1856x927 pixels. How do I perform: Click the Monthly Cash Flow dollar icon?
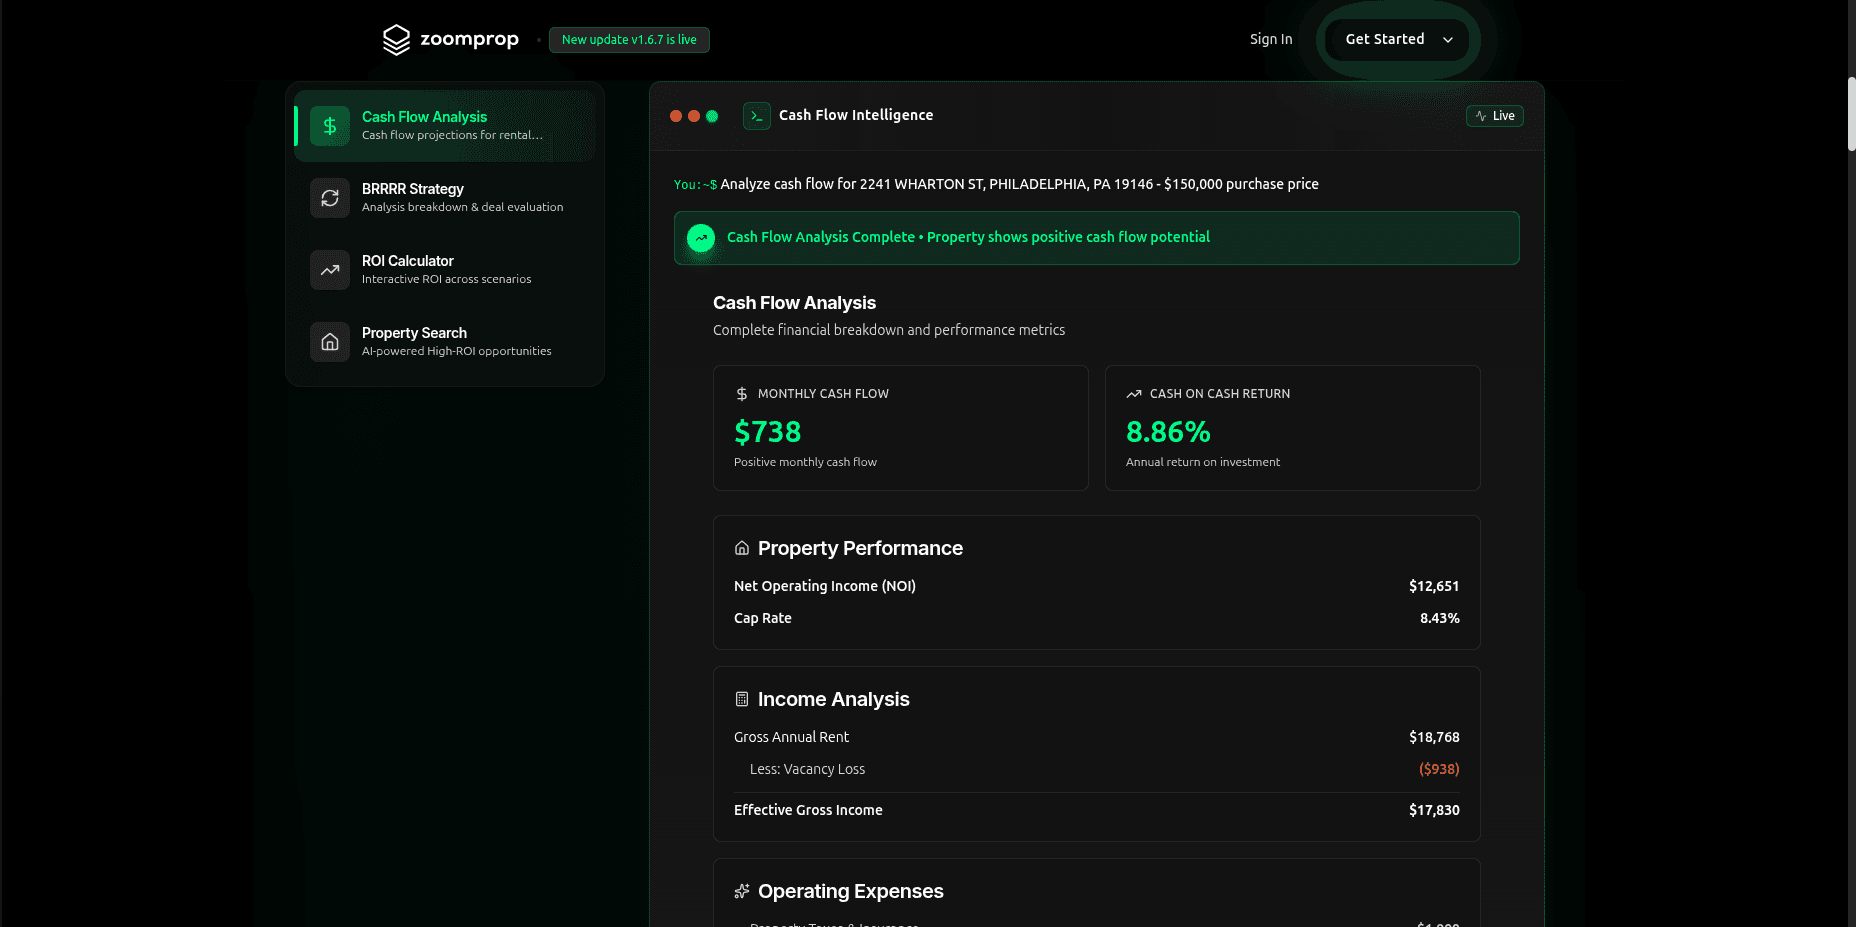(741, 394)
